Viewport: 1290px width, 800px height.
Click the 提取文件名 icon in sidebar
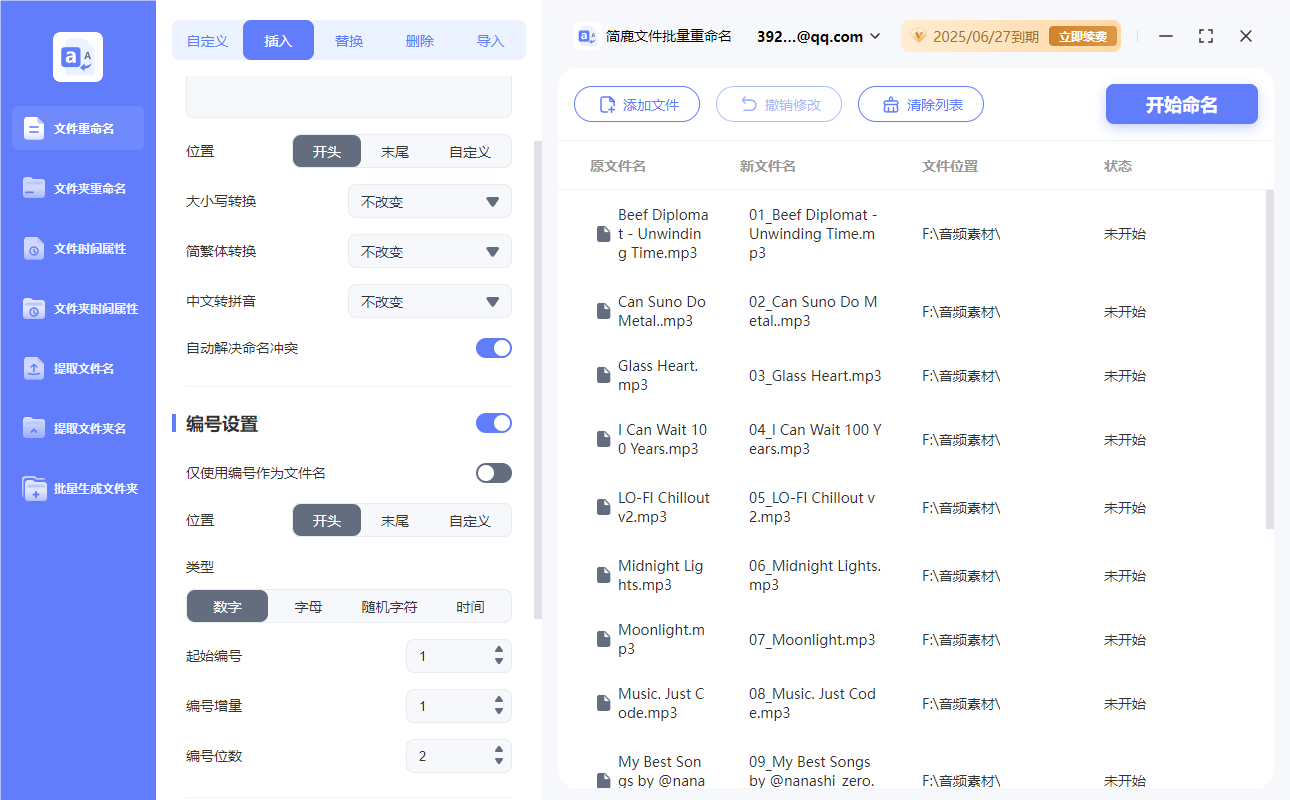35,369
